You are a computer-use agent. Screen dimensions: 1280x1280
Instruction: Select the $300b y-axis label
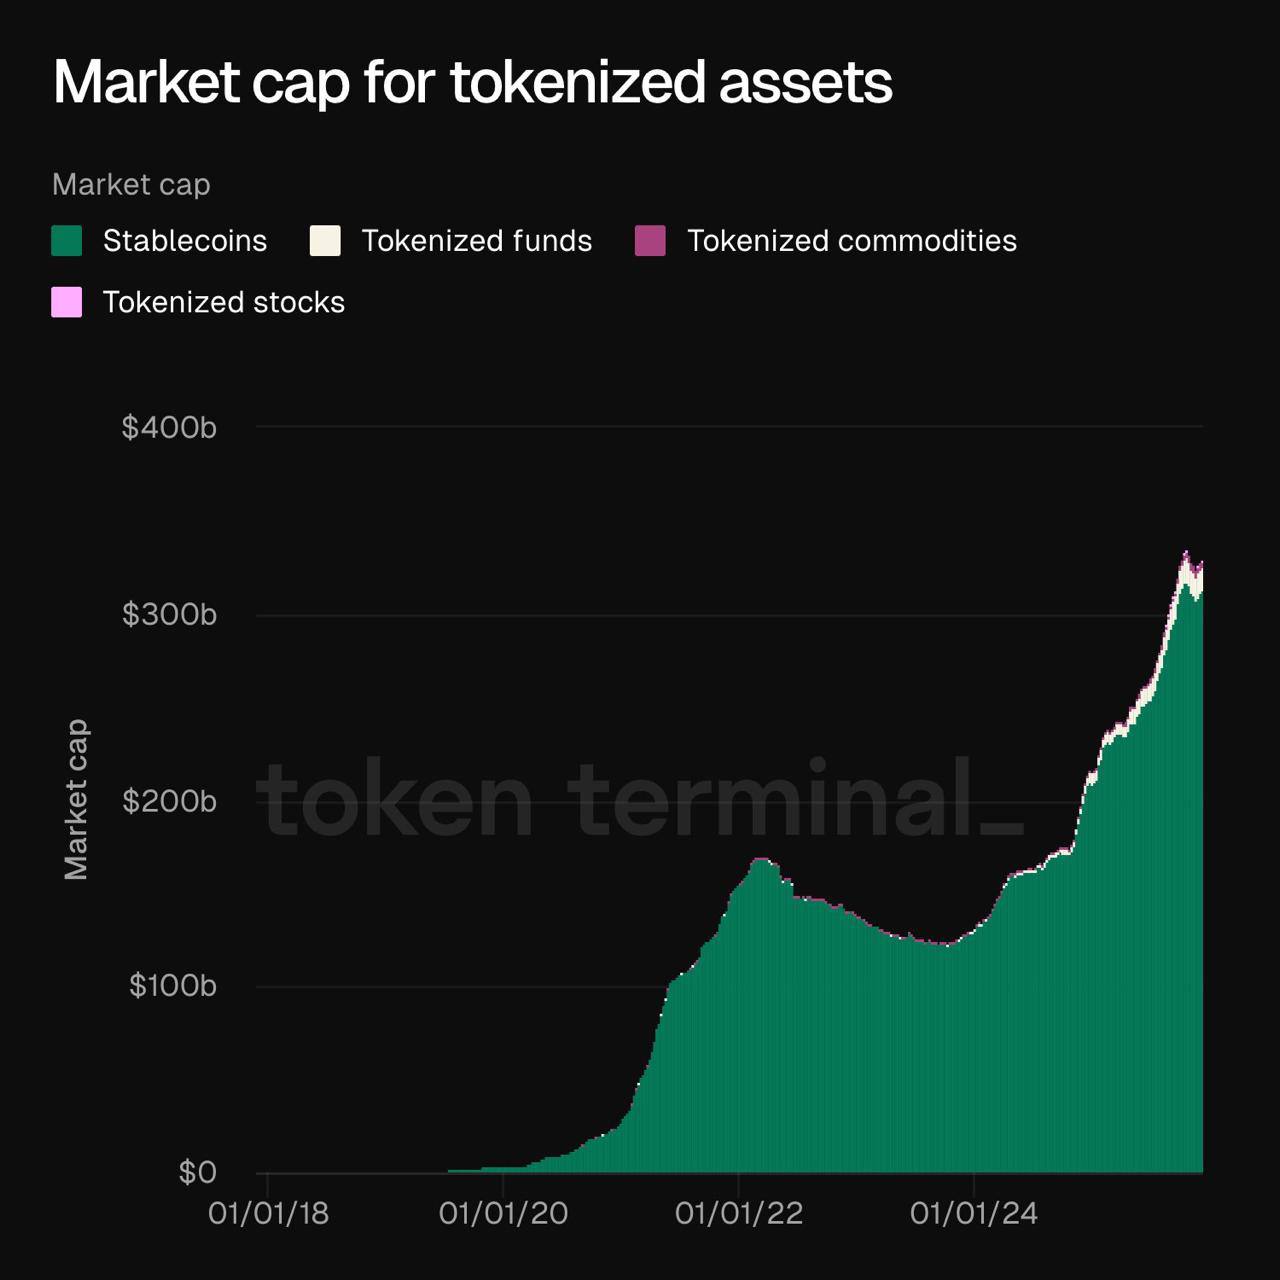pos(169,614)
